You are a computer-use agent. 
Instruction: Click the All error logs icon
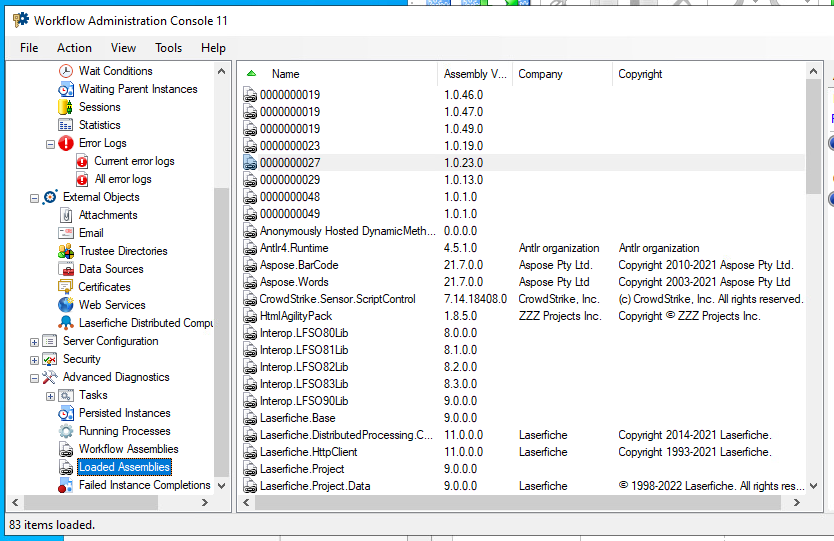pyautogui.click(x=82, y=179)
